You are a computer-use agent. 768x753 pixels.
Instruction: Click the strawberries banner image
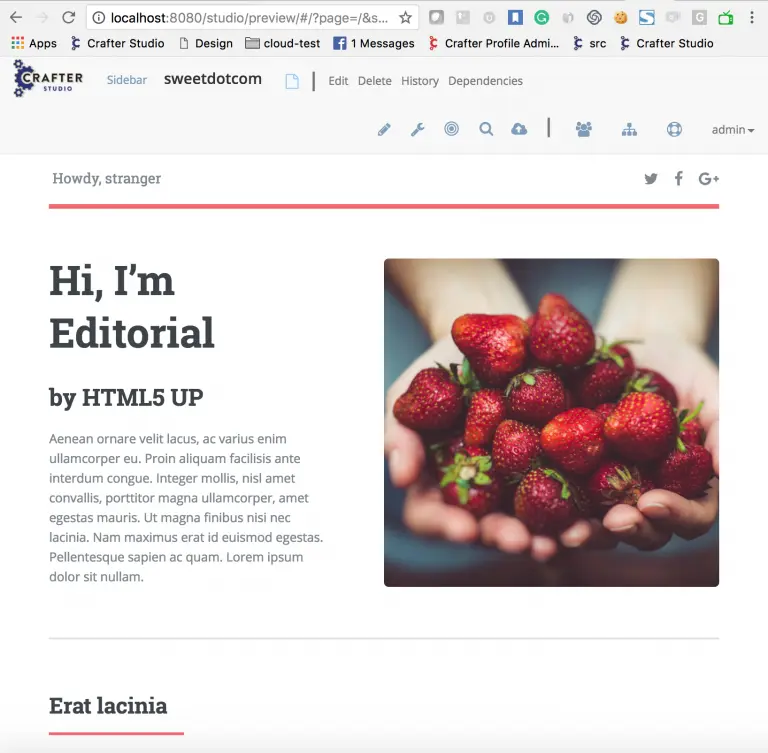[x=551, y=422]
